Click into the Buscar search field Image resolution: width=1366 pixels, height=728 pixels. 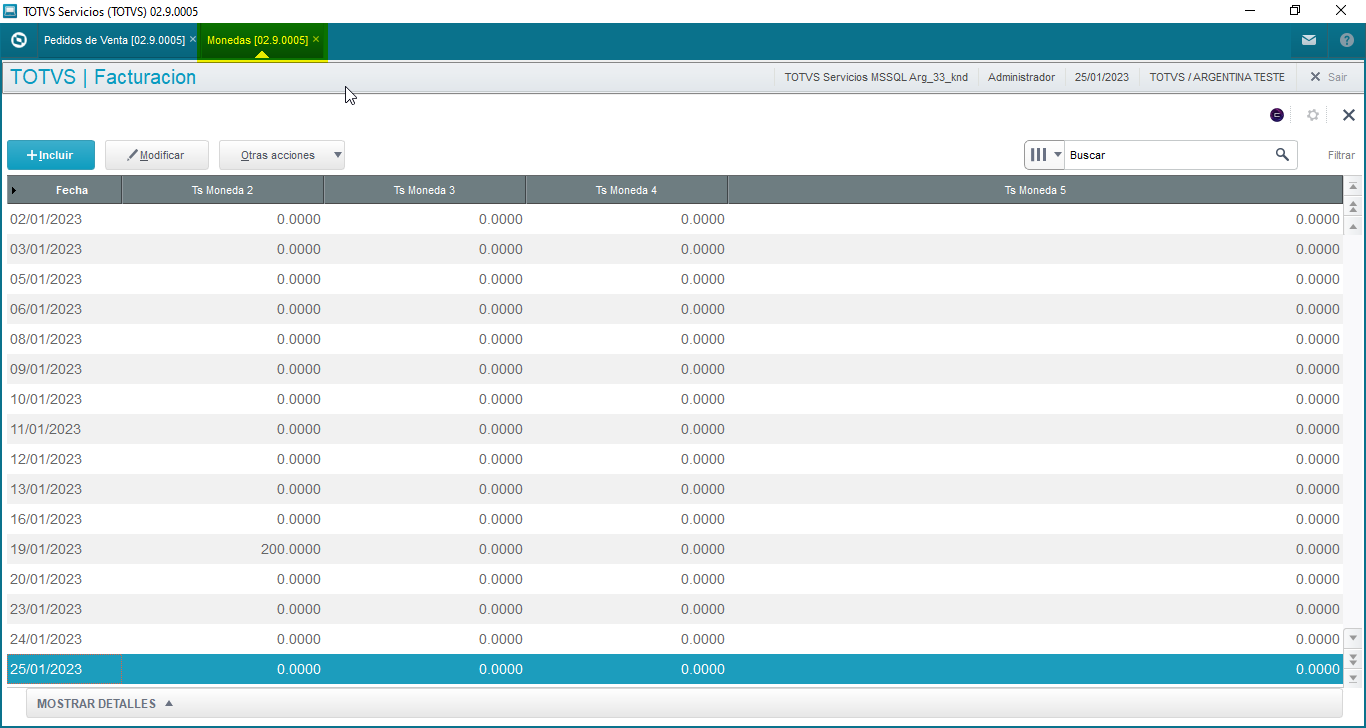coord(1167,155)
